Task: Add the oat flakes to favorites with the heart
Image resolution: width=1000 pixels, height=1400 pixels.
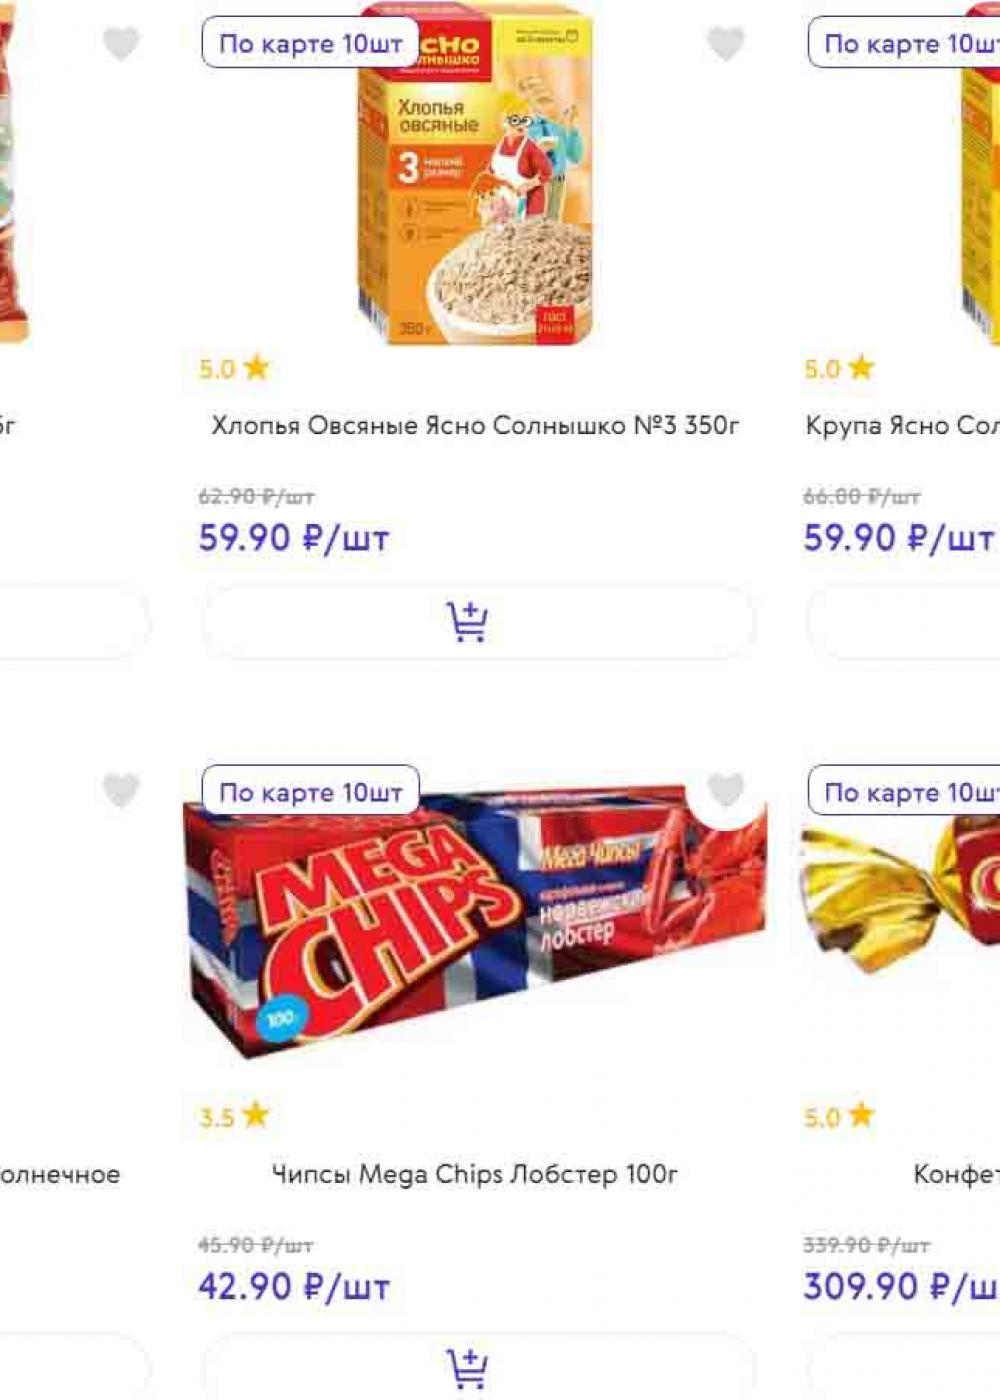Action: [726, 43]
